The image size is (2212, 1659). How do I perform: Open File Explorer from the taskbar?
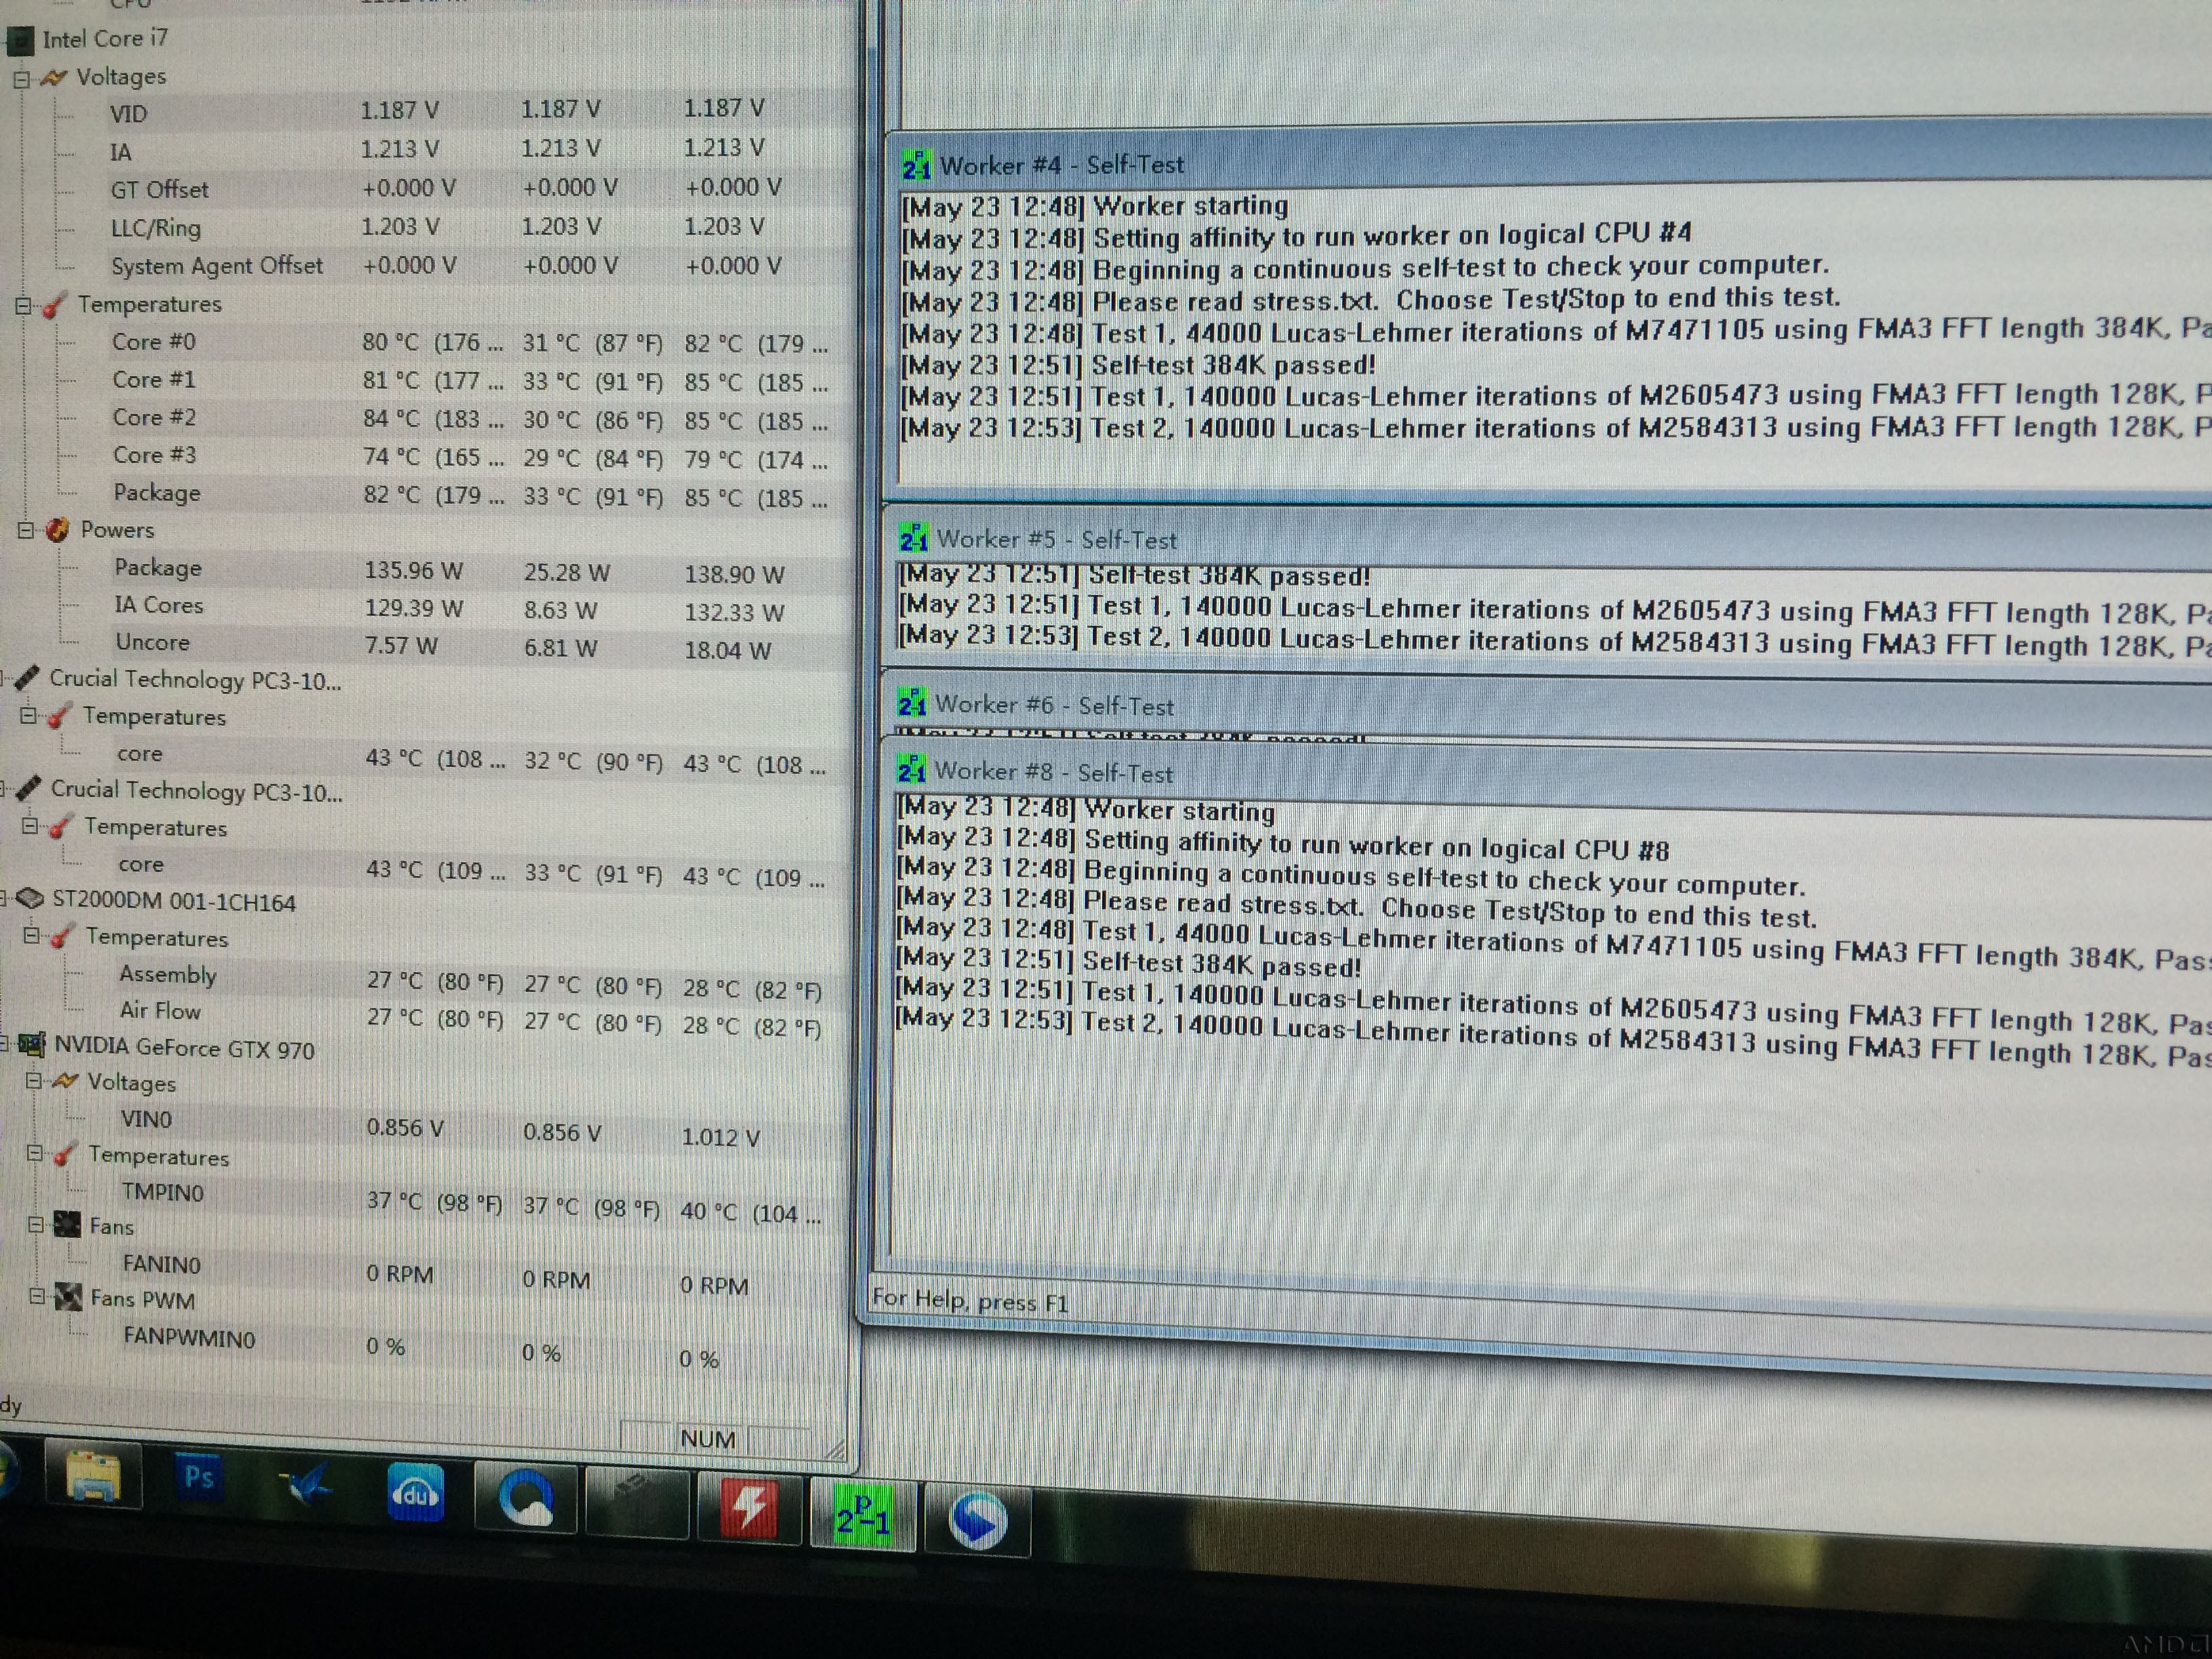[x=93, y=1476]
